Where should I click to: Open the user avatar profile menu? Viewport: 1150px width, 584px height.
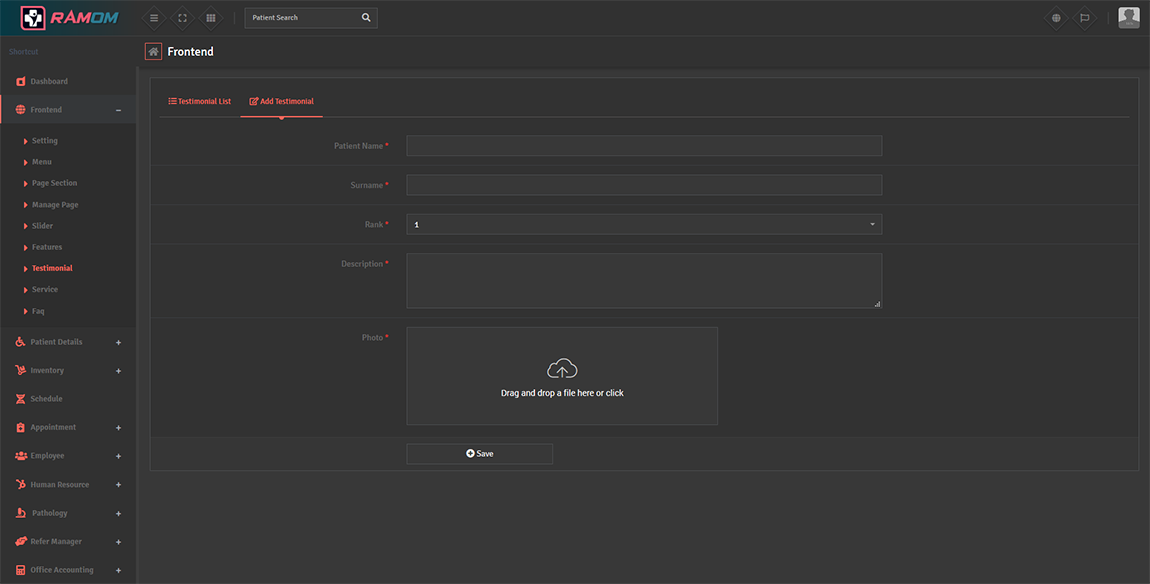coord(1128,18)
